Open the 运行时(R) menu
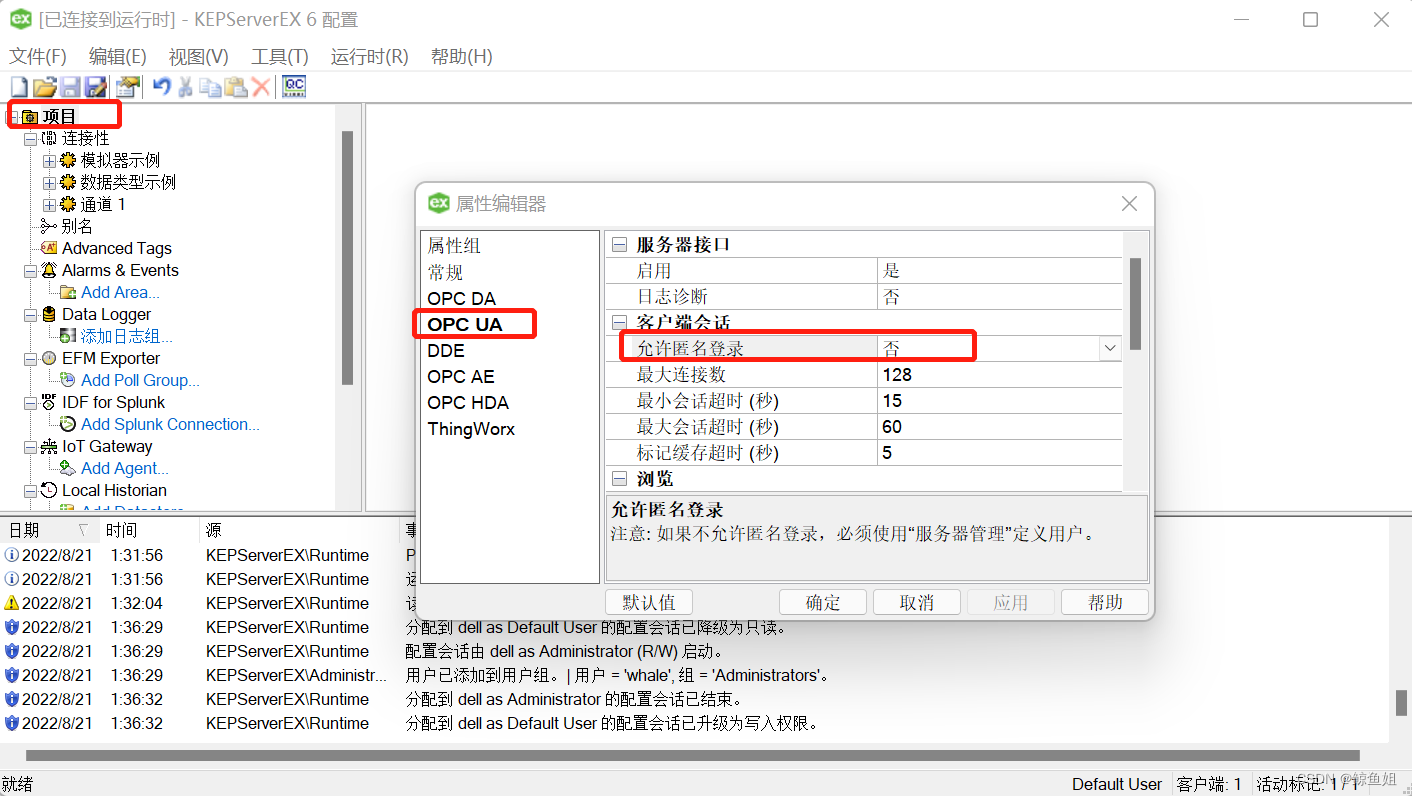Viewport: 1412px width, 796px height. [x=370, y=57]
